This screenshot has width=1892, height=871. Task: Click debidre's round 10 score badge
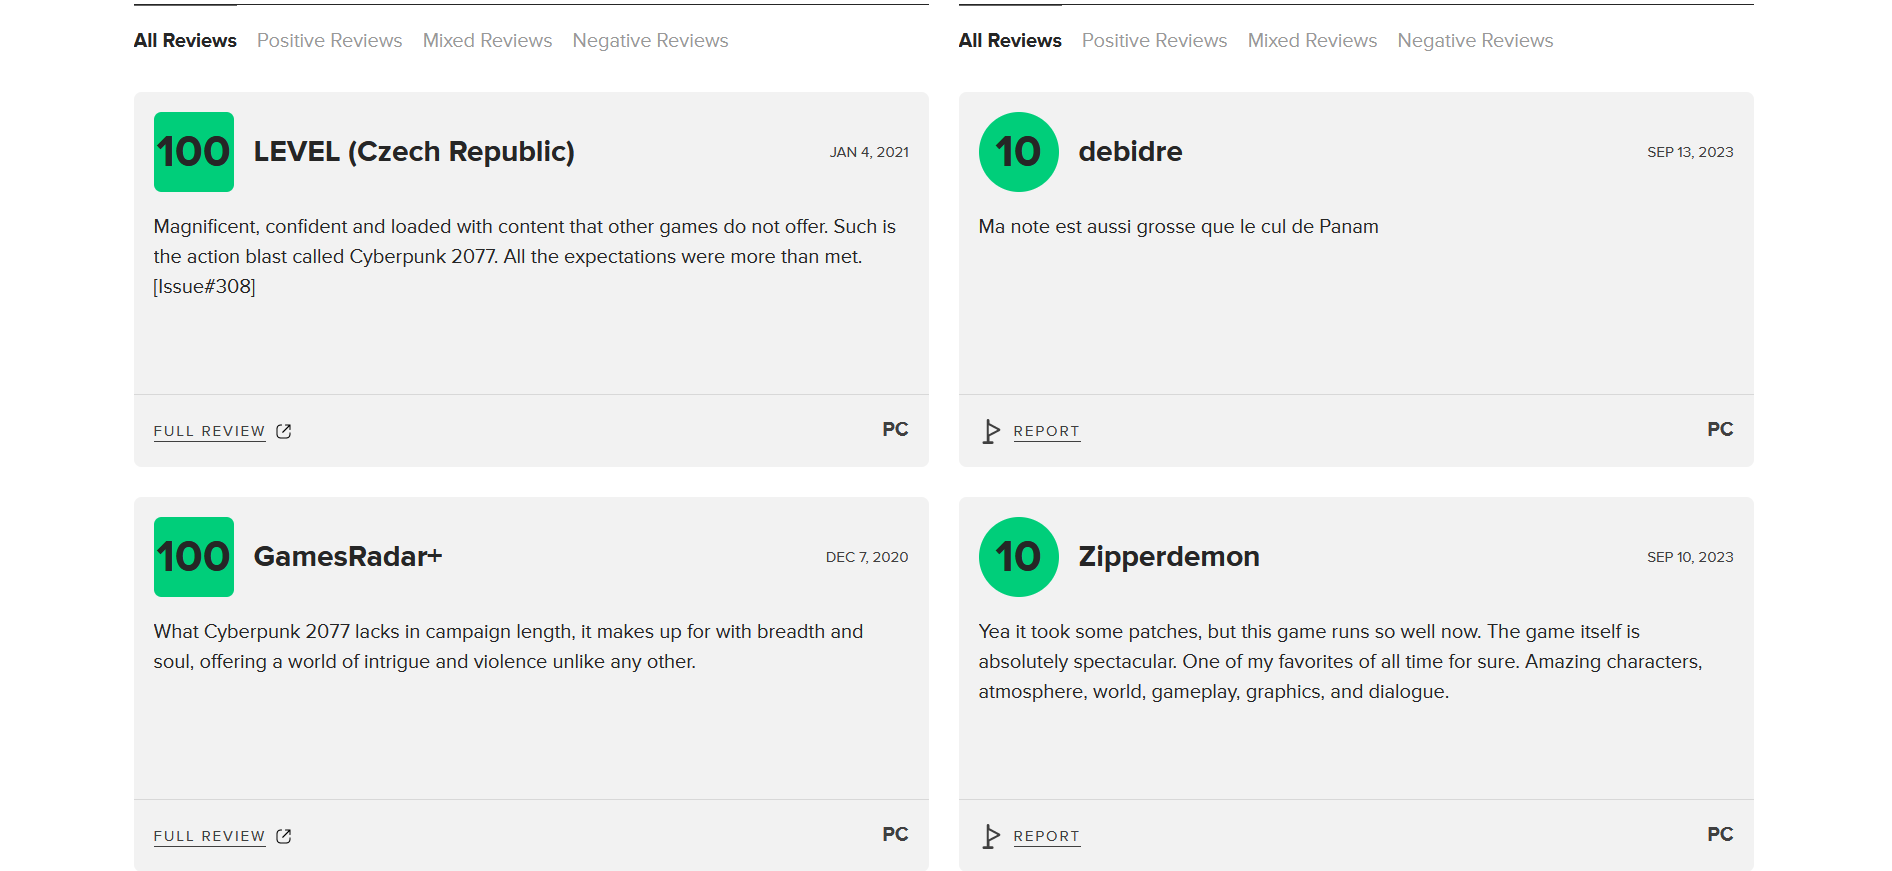1019,152
